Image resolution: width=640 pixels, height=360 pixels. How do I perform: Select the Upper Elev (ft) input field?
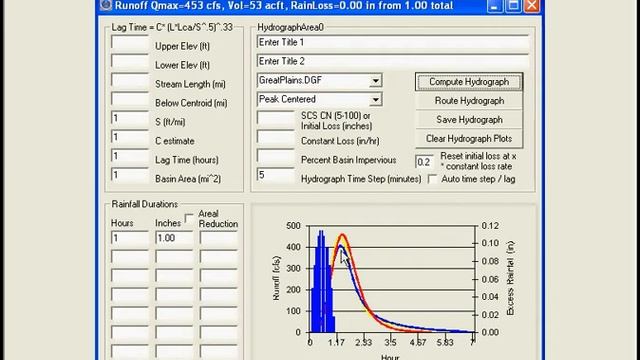[130, 42]
